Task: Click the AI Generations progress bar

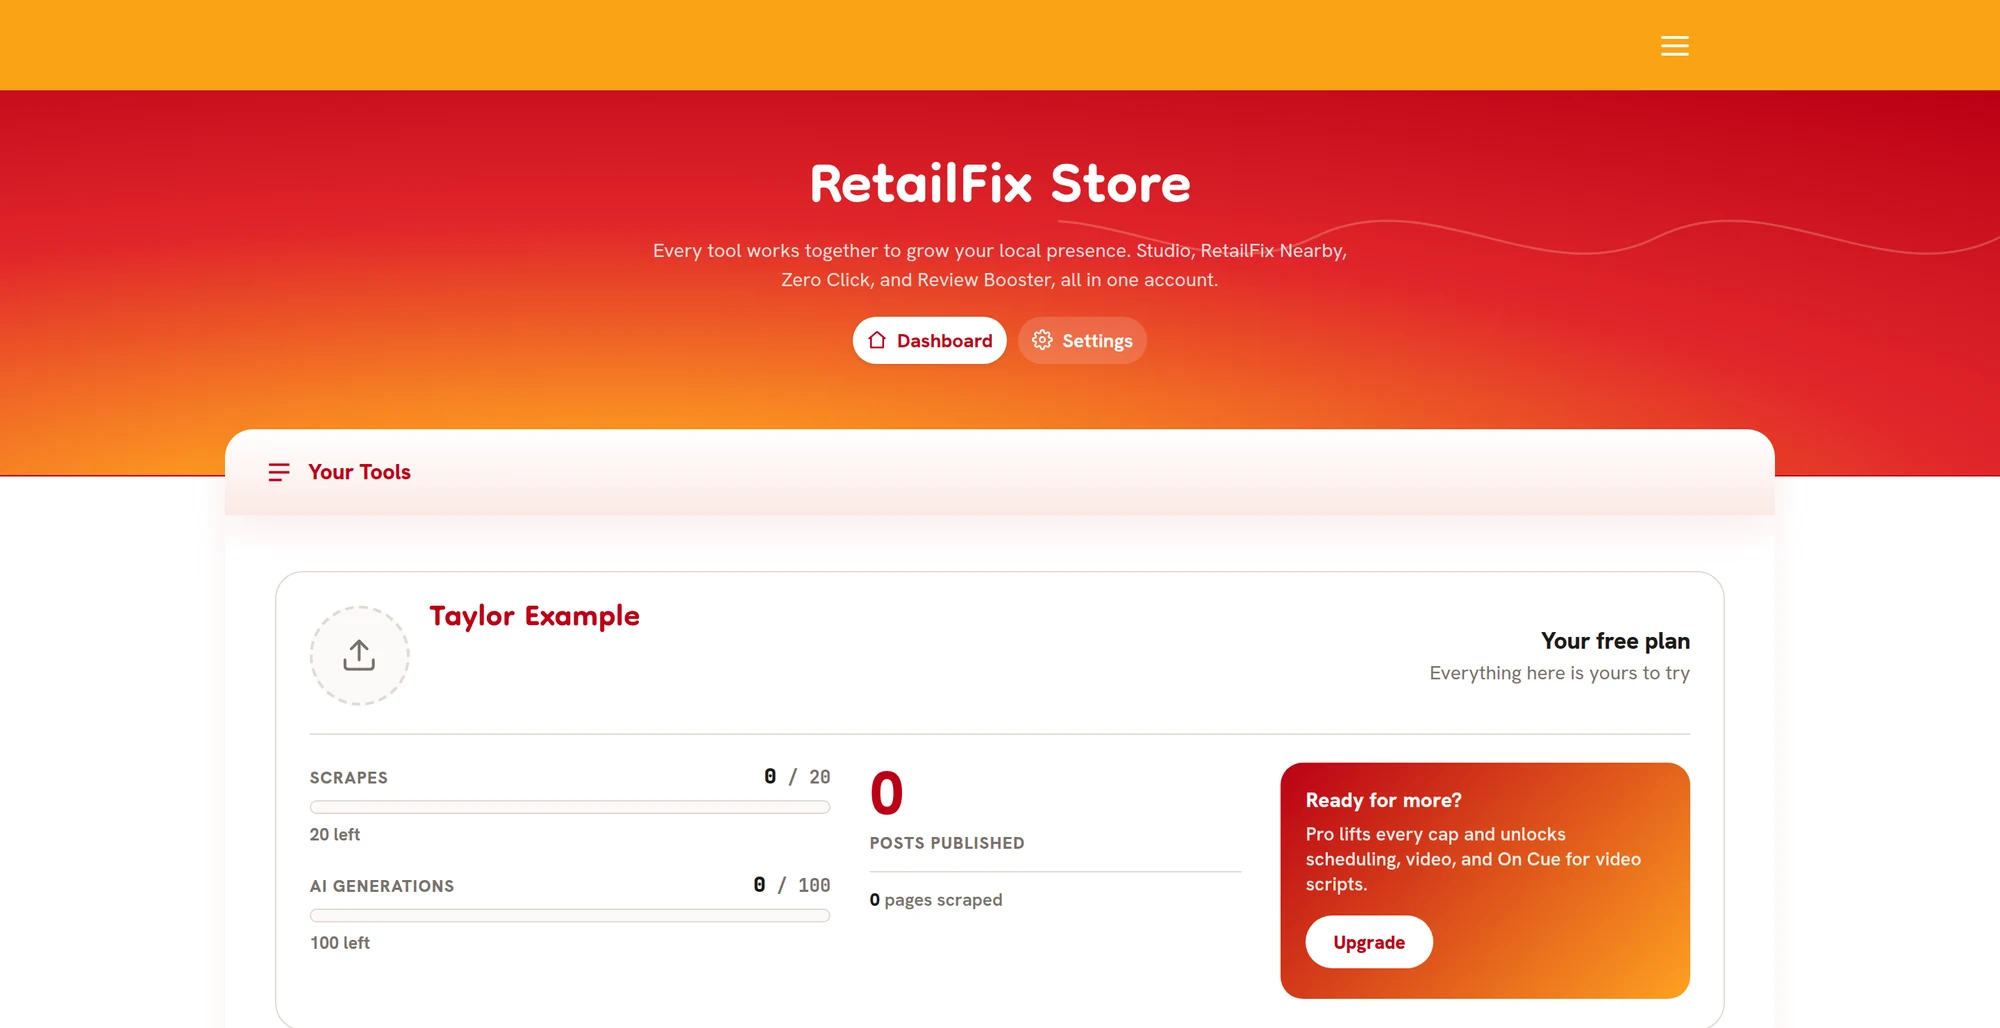Action: tap(570, 915)
